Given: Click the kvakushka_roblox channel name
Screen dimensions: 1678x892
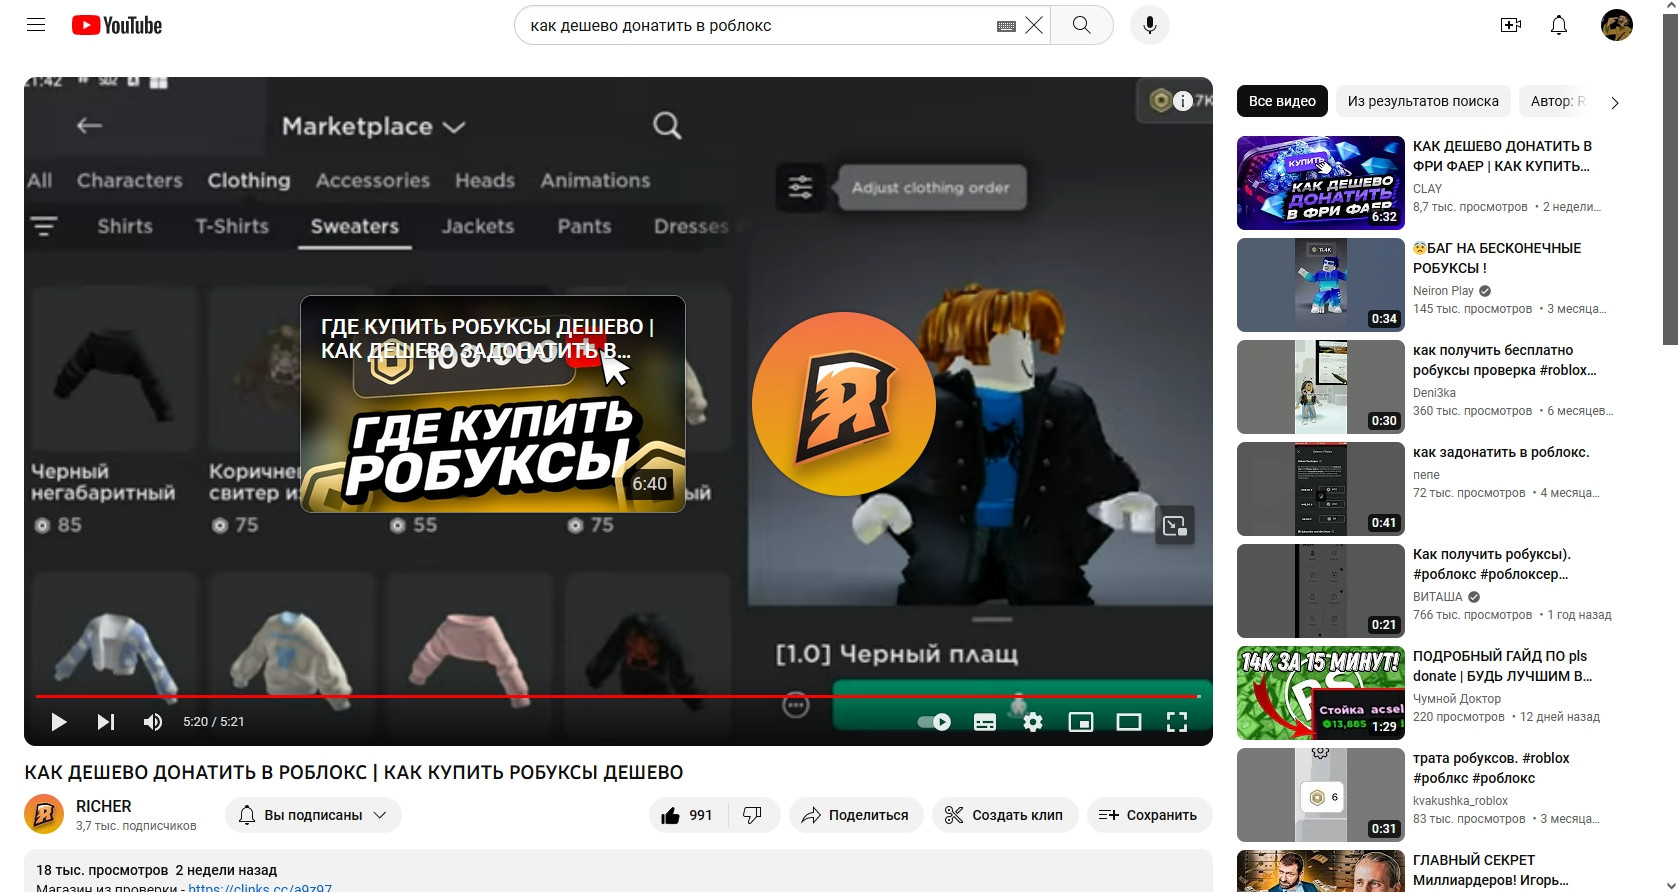Looking at the screenshot, I should click(x=1460, y=801).
